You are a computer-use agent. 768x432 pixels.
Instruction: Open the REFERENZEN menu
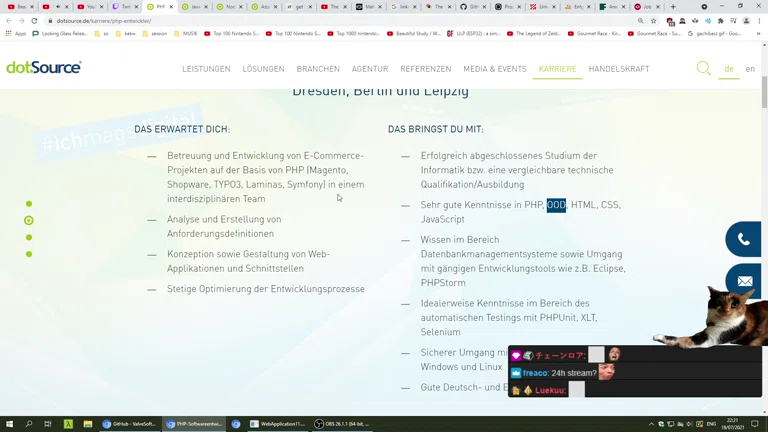click(x=426, y=69)
